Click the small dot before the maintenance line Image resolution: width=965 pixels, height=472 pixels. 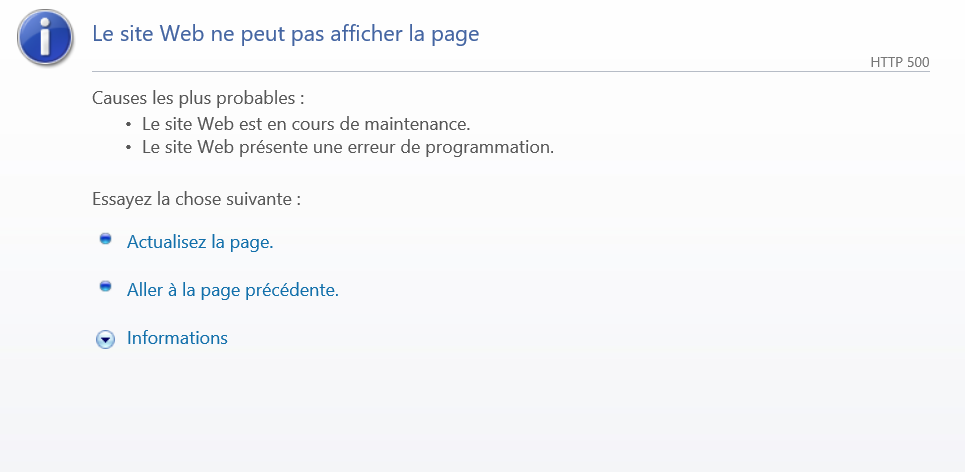(129, 125)
